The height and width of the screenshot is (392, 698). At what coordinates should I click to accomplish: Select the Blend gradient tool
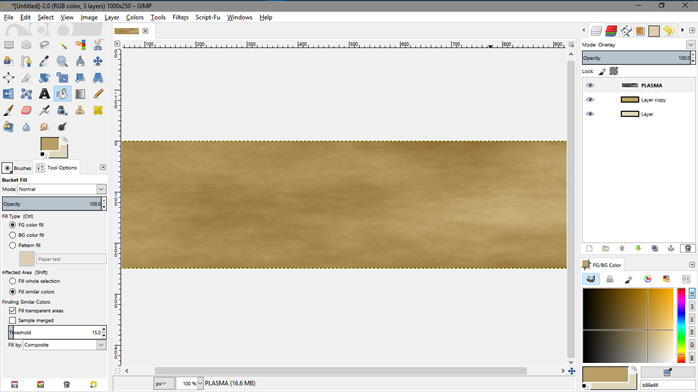pyautogui.click(x=80, y=93)
